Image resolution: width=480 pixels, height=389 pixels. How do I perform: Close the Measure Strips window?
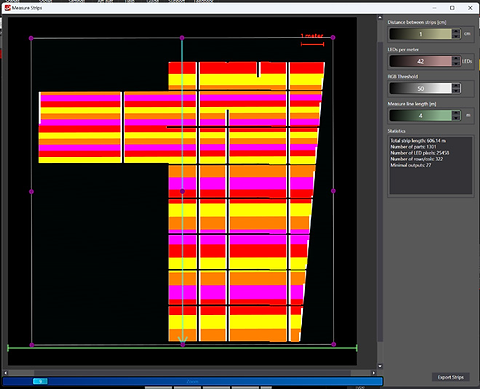pyautogui.click(x=470, y=8)
